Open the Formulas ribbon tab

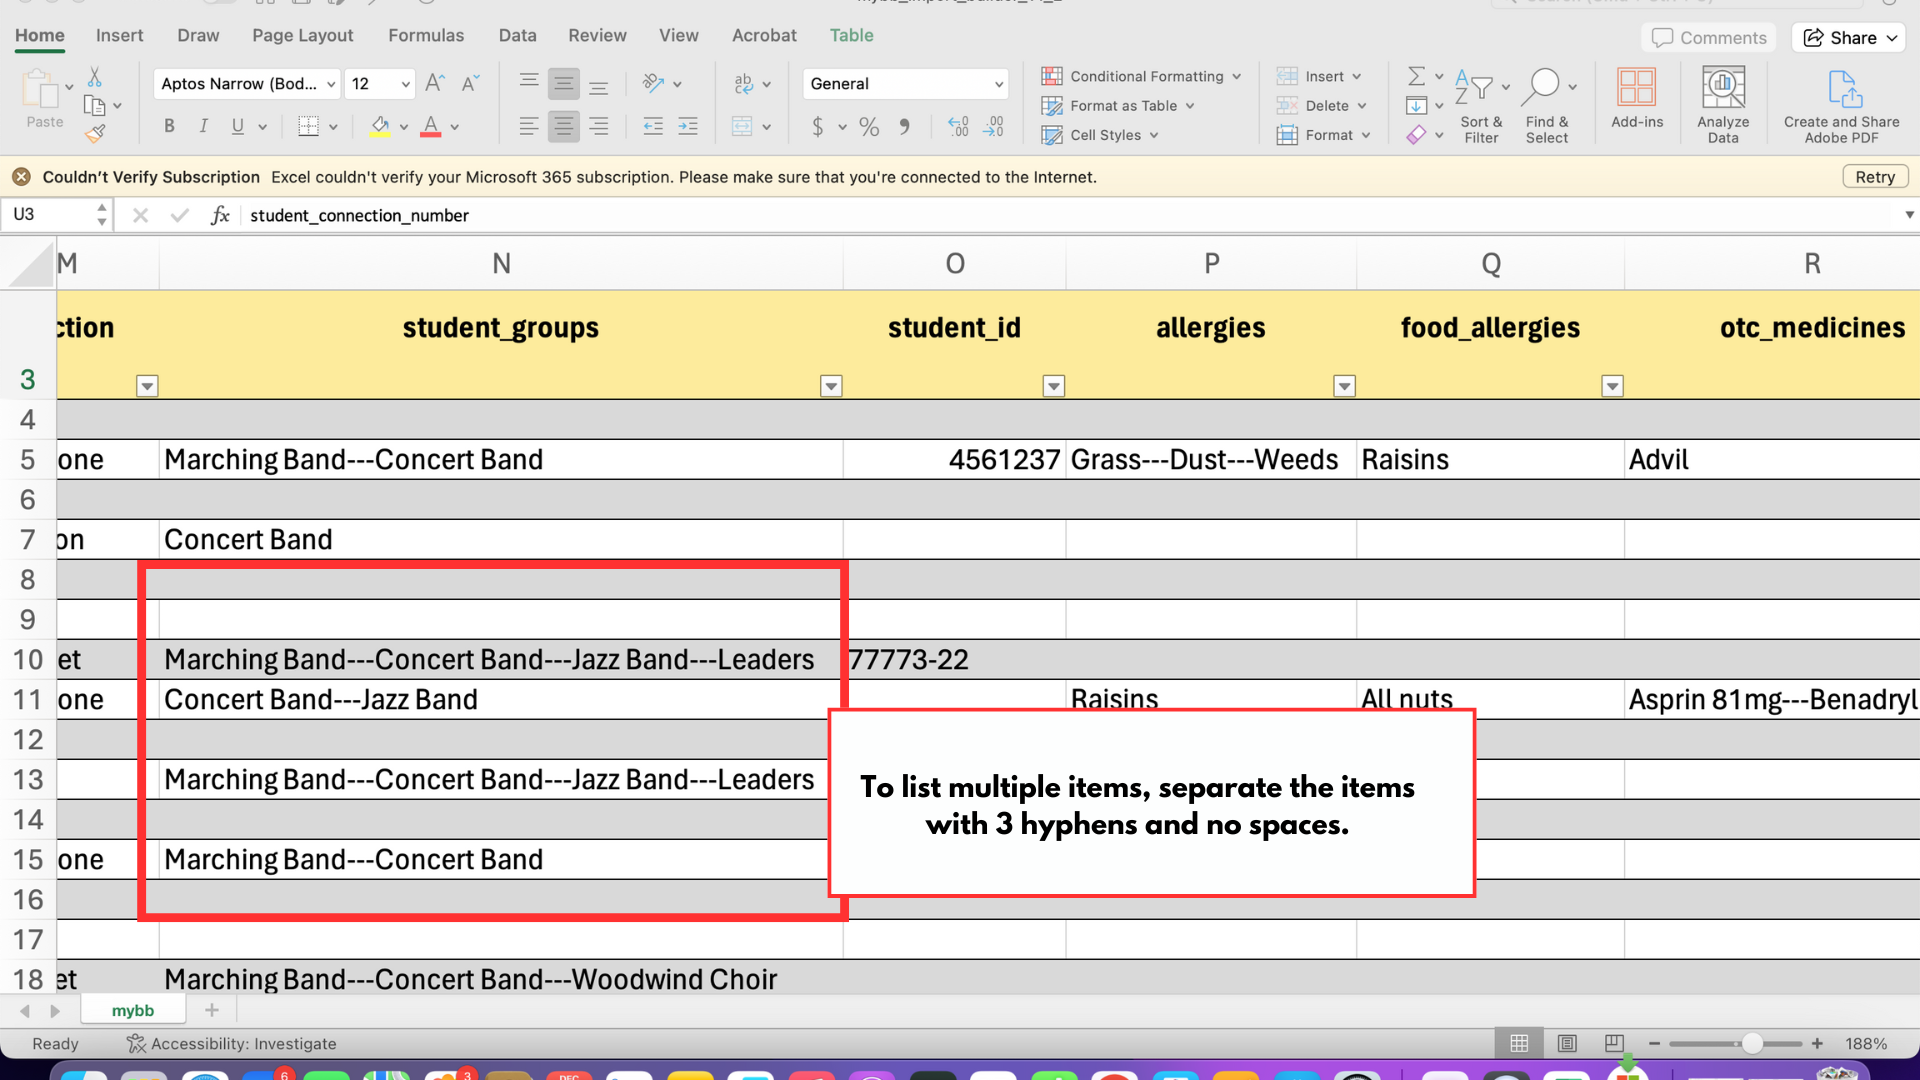426,35
